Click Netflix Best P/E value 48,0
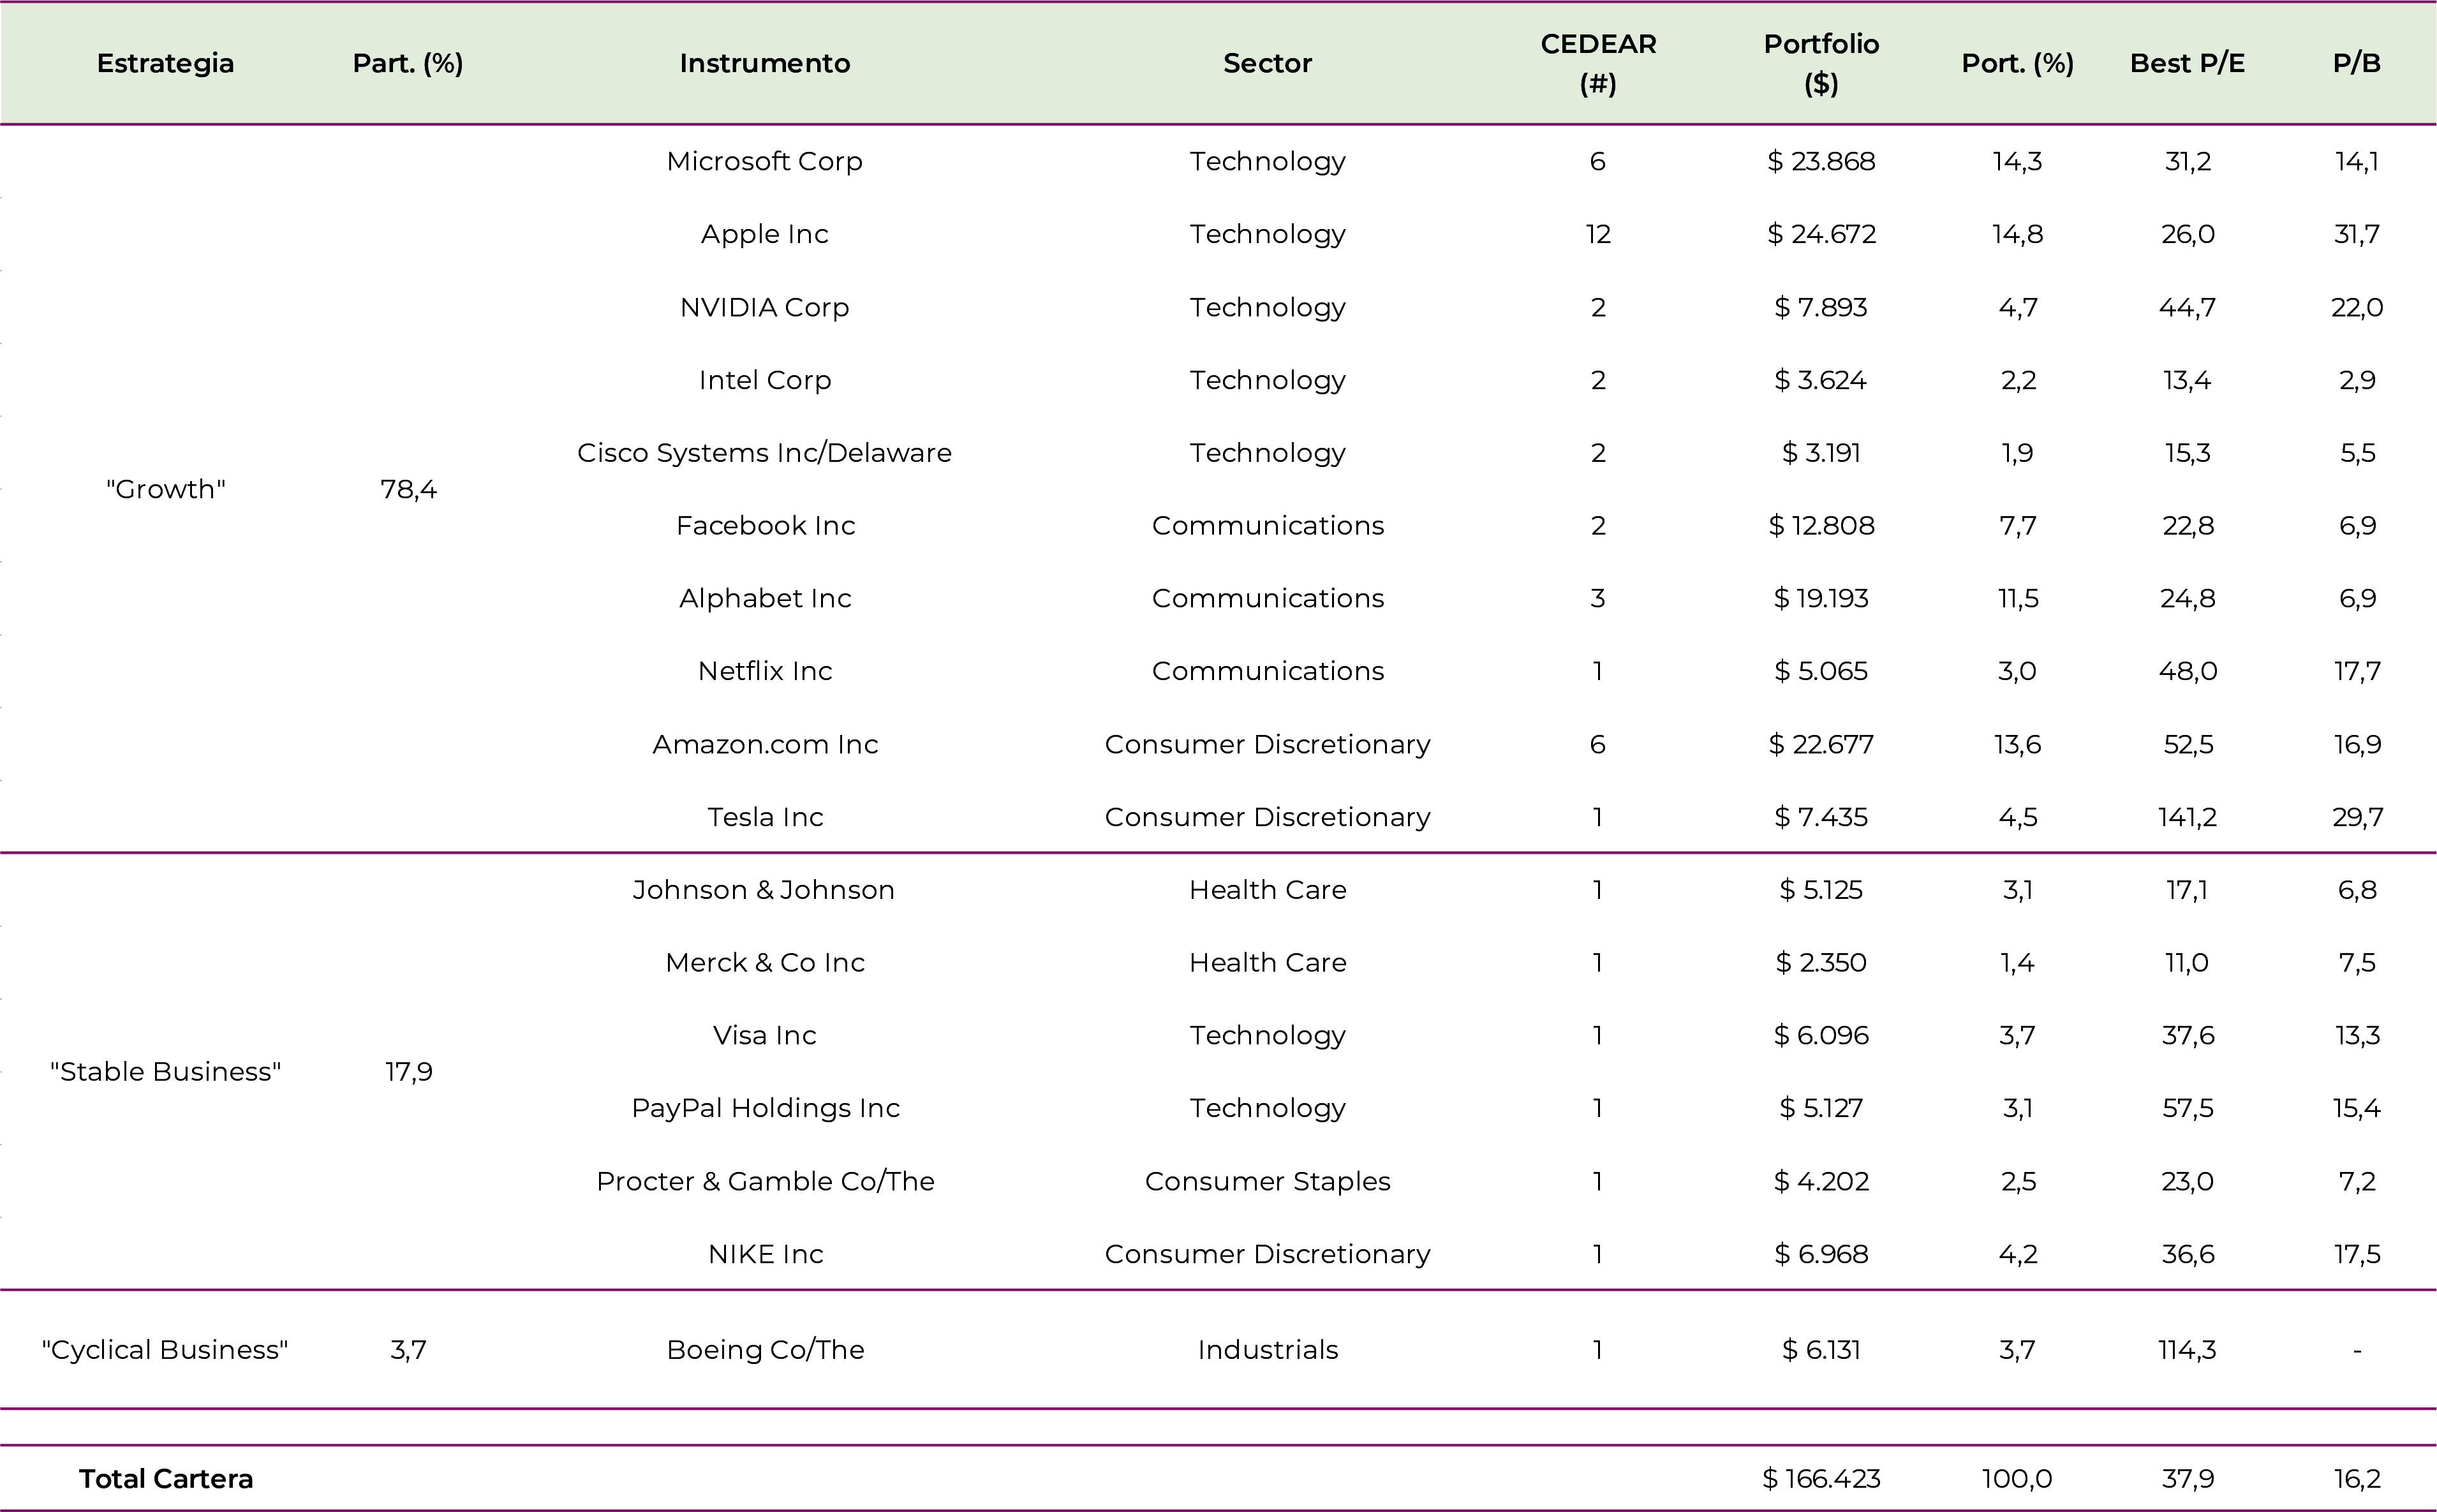 point(2187,671)
